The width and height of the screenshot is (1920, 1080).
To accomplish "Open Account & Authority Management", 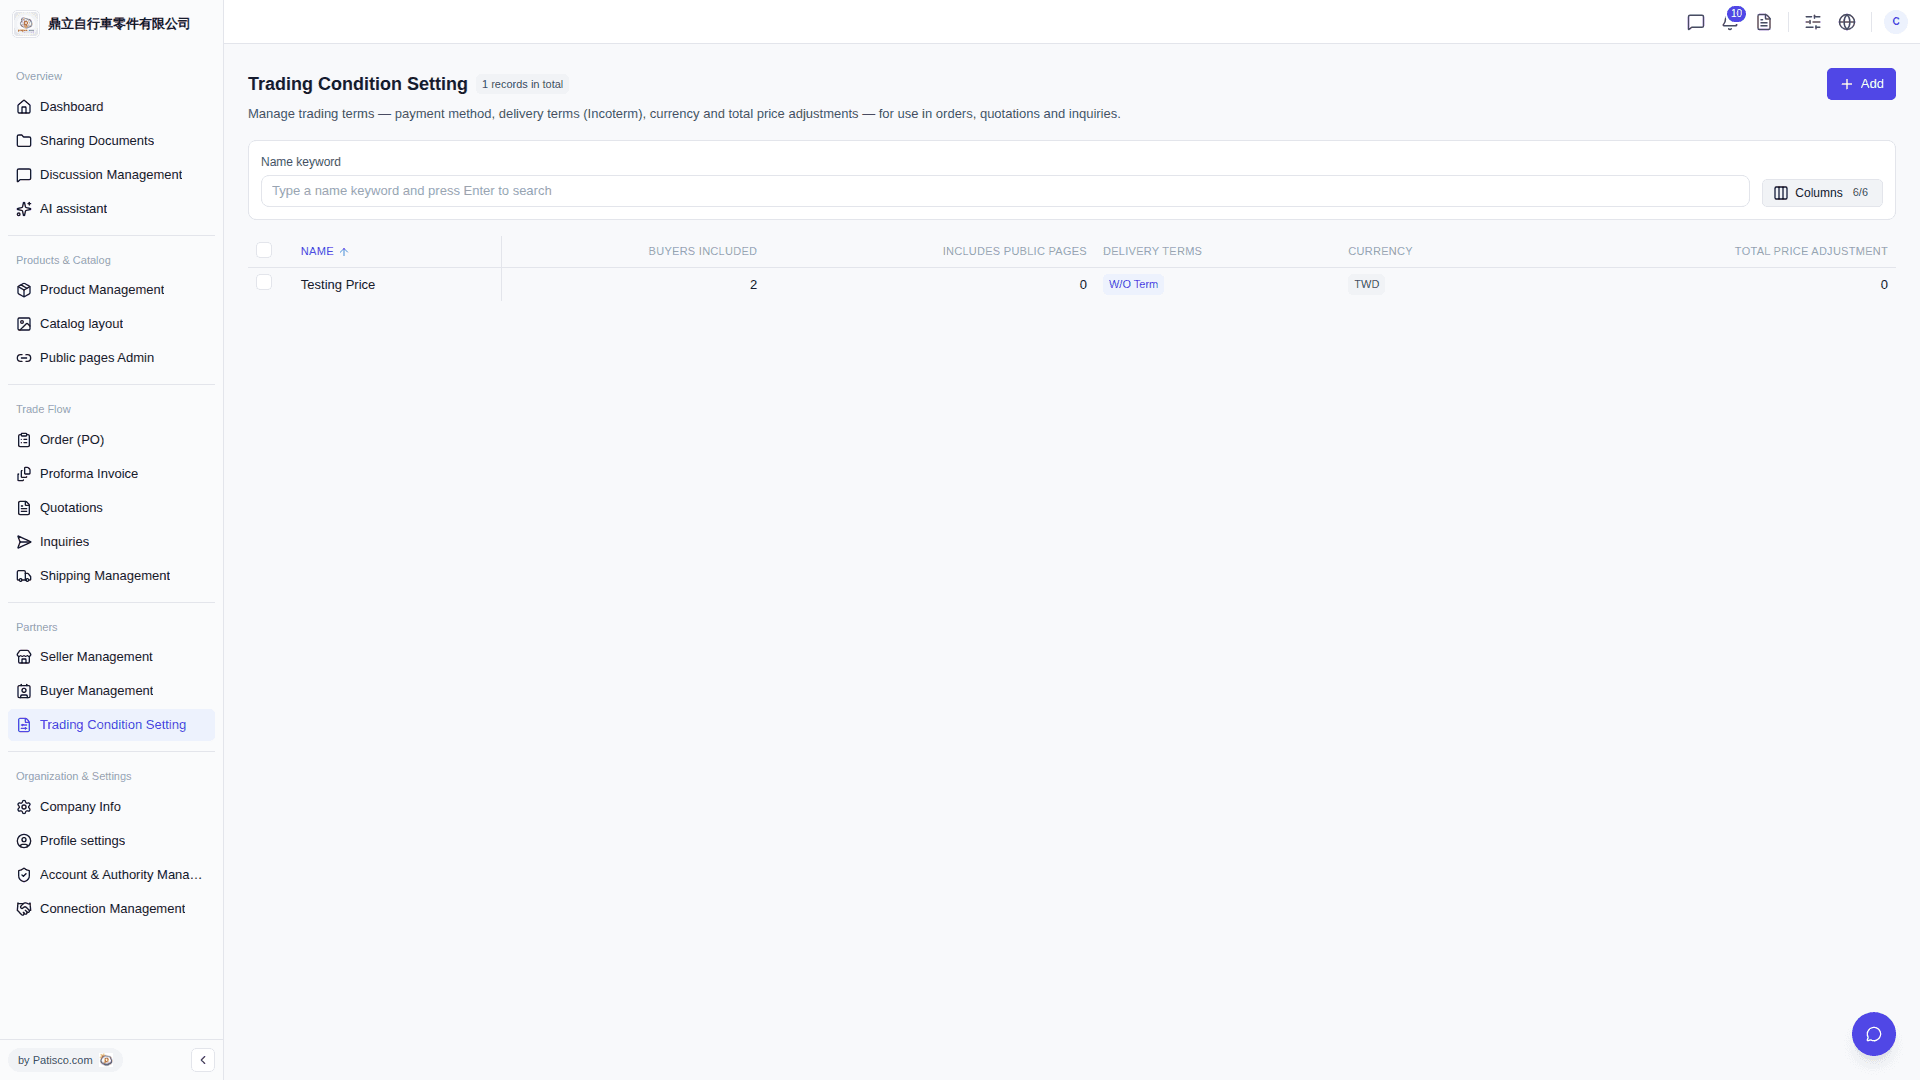I will [111, 875].
